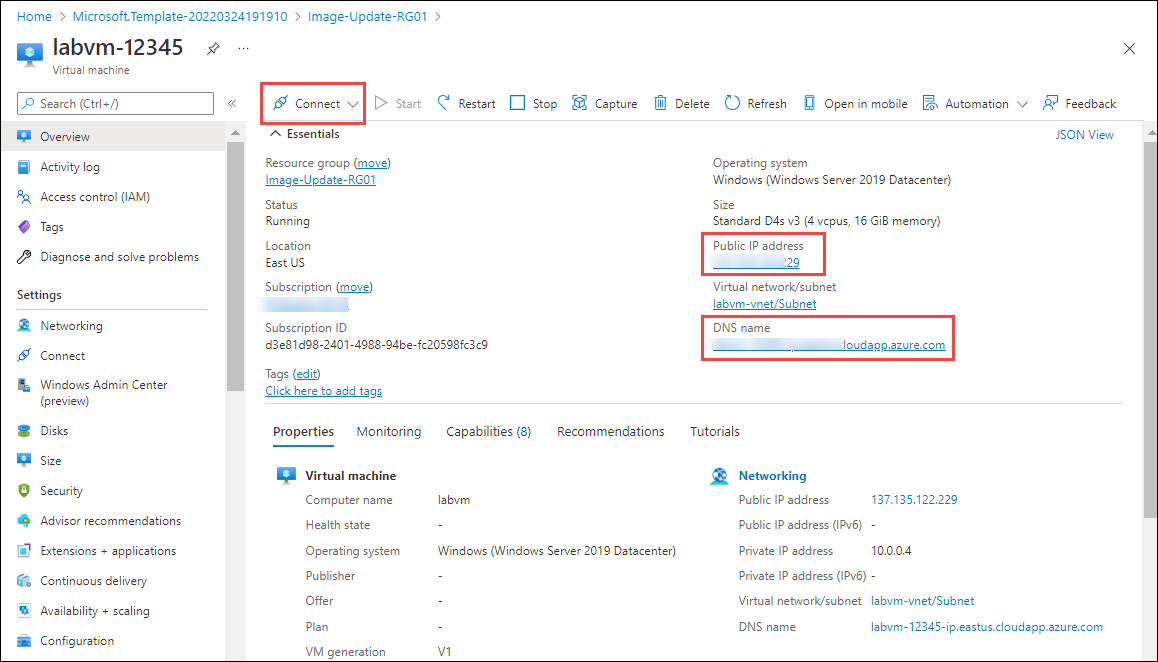Click the Diagnose and solve problems wrench icon
This screenshot has height=662, width=1158.
click(24, 257)
